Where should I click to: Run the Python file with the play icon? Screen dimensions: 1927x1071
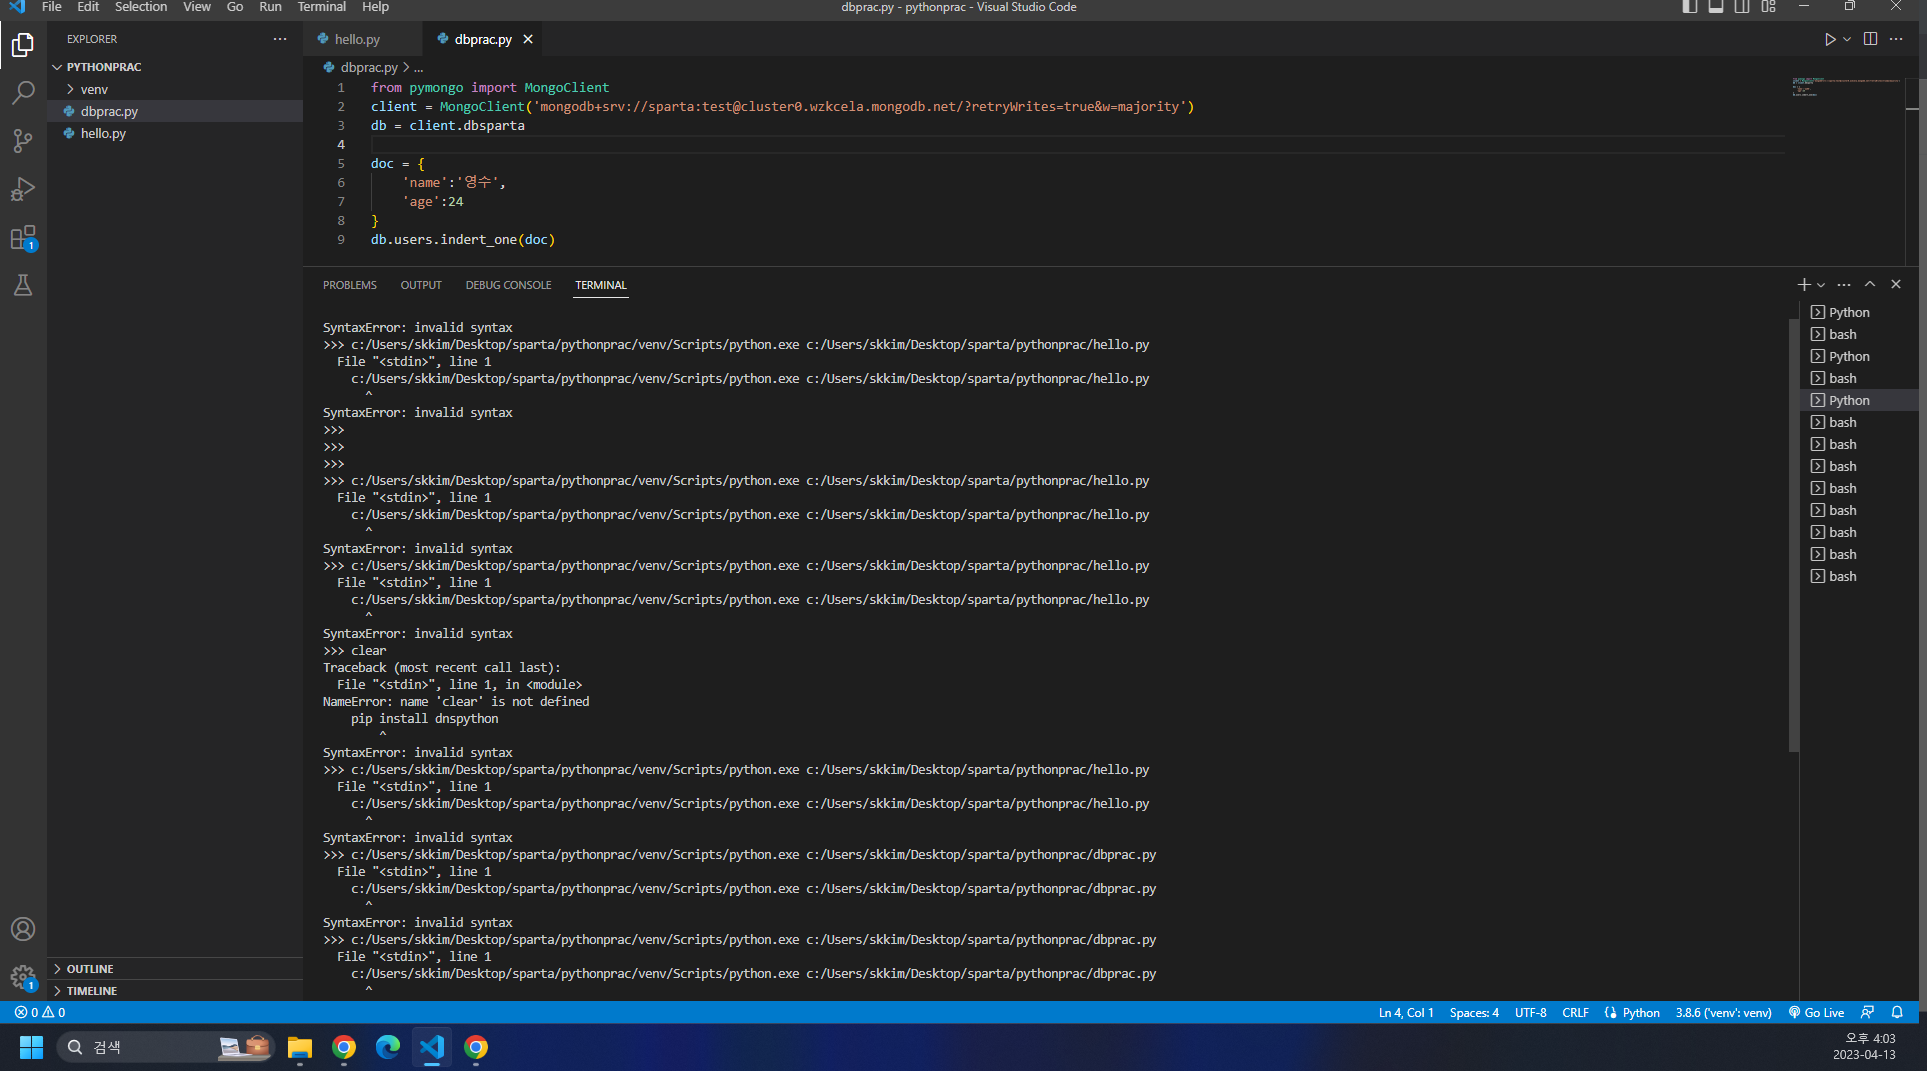1829,39
